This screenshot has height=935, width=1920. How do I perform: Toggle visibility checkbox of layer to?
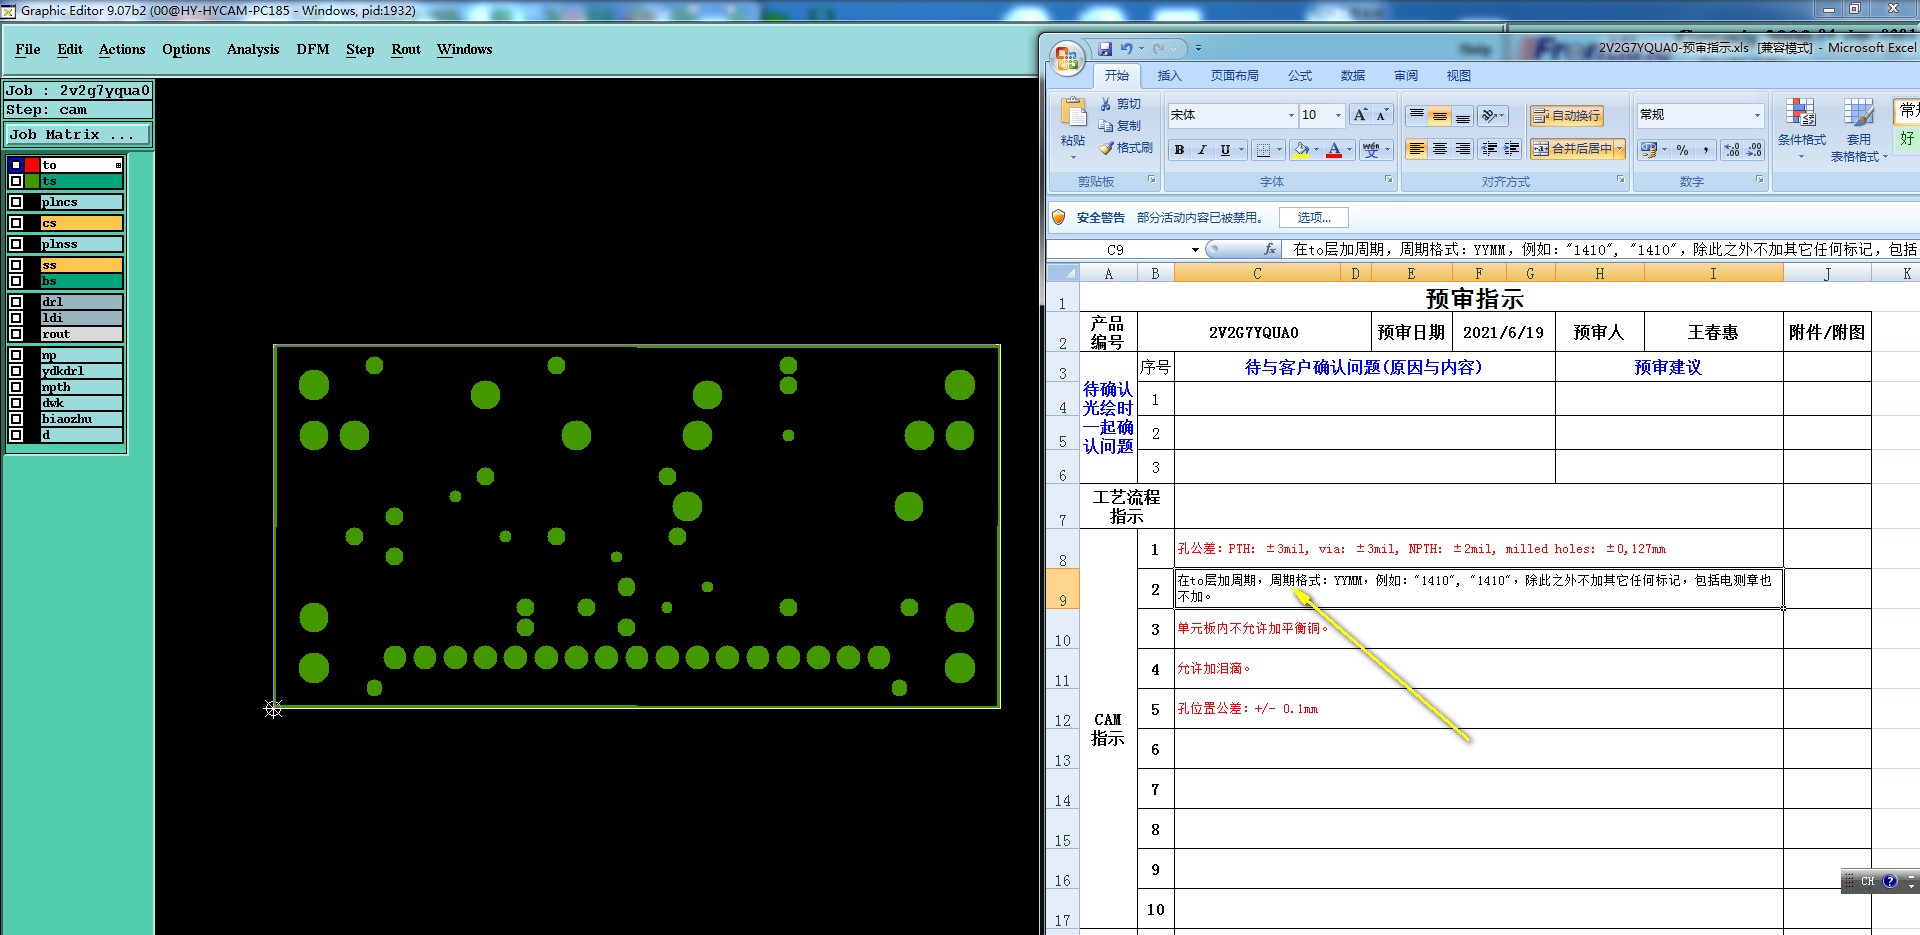pyautogui.click(x=16, y=165)
